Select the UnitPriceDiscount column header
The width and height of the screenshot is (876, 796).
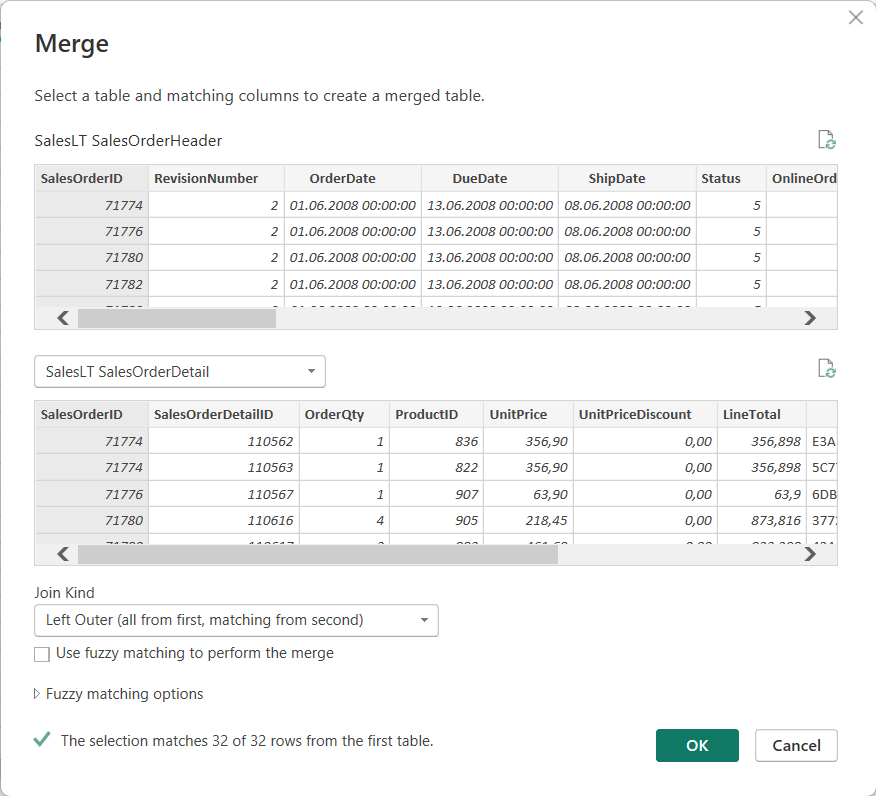[x=635, y=414]
